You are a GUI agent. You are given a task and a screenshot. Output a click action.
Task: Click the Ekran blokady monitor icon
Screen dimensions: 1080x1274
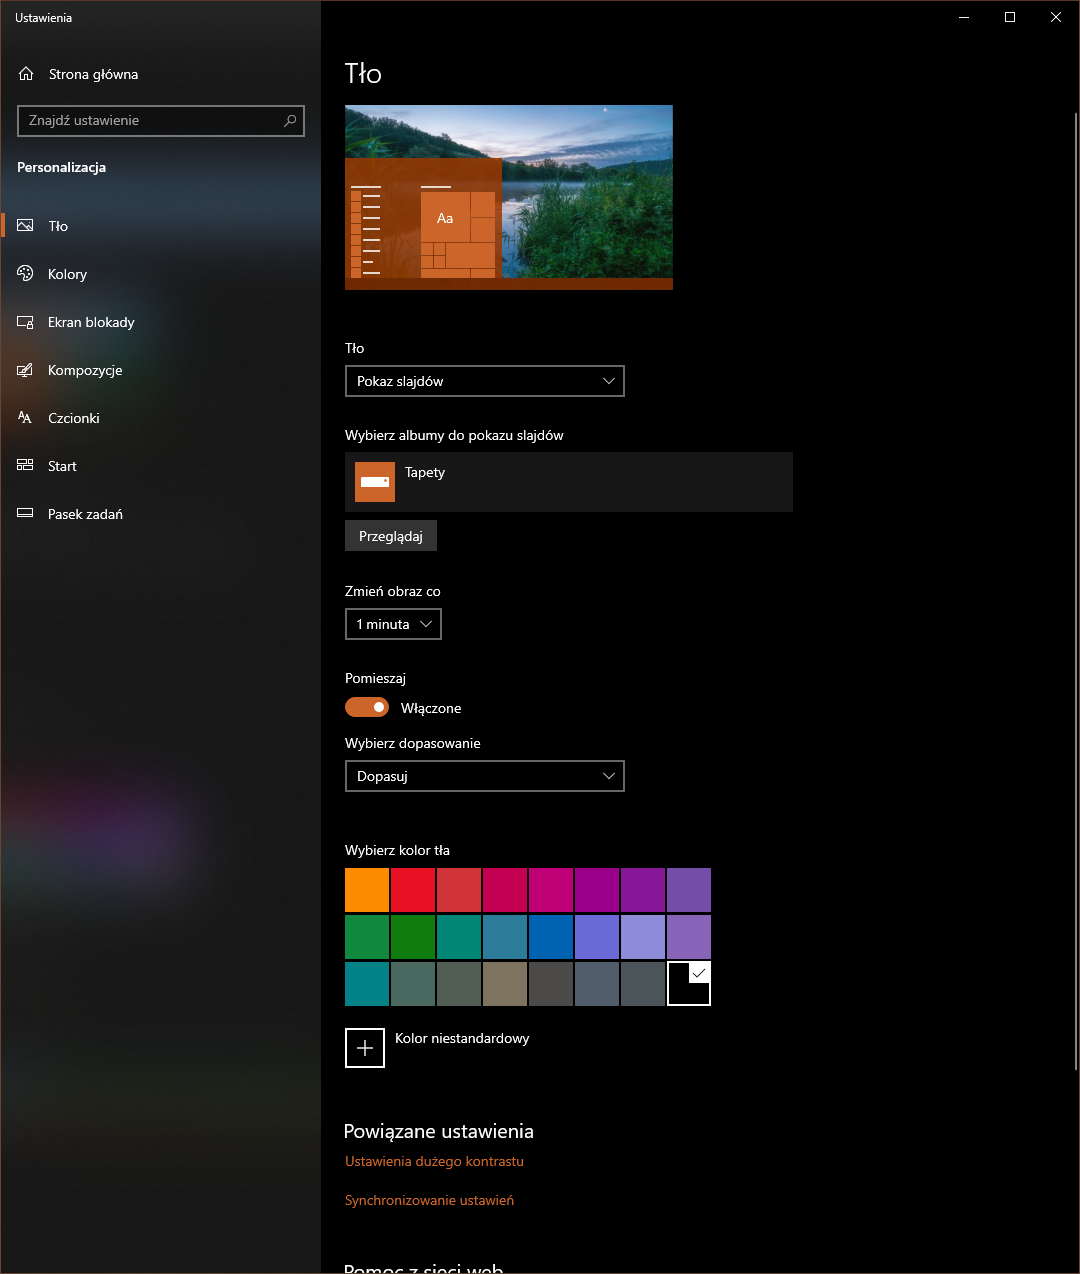pyautogui.click(x=26, y=322)
